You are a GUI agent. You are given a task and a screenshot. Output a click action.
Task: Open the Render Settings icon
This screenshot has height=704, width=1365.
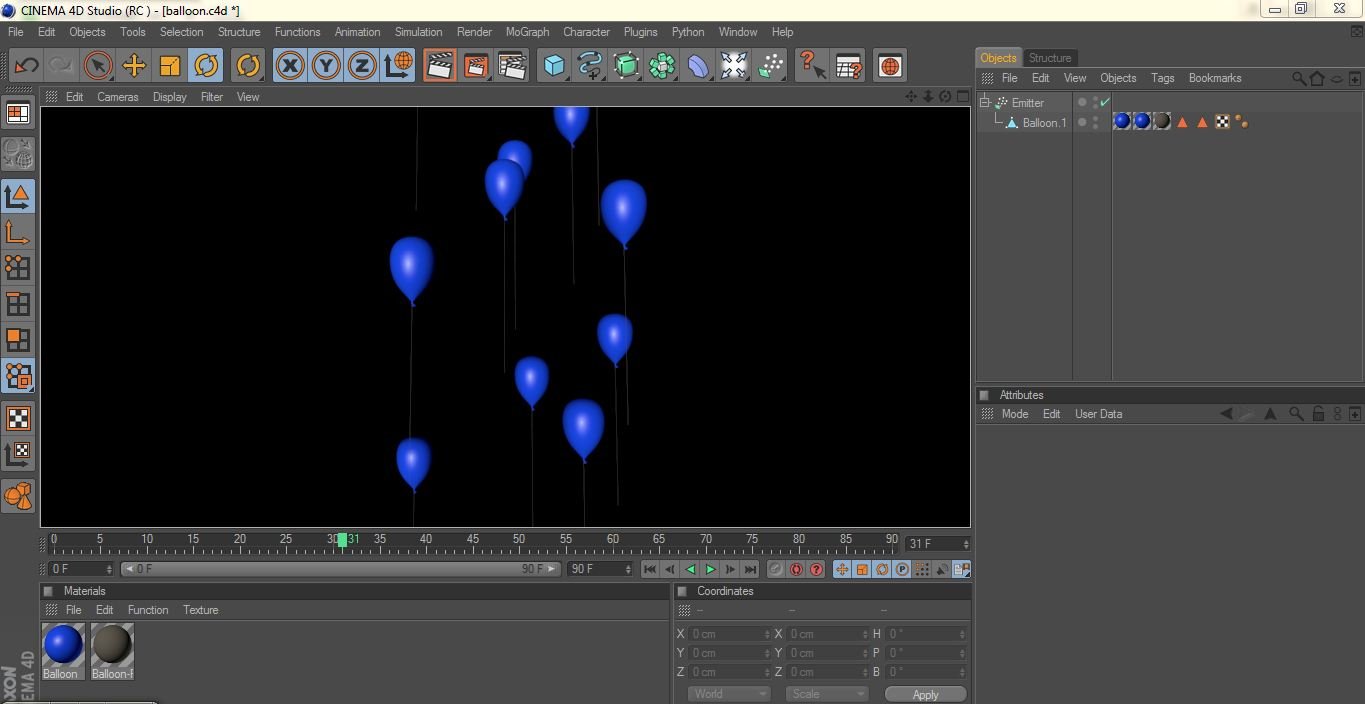click(x=512, y=65)
